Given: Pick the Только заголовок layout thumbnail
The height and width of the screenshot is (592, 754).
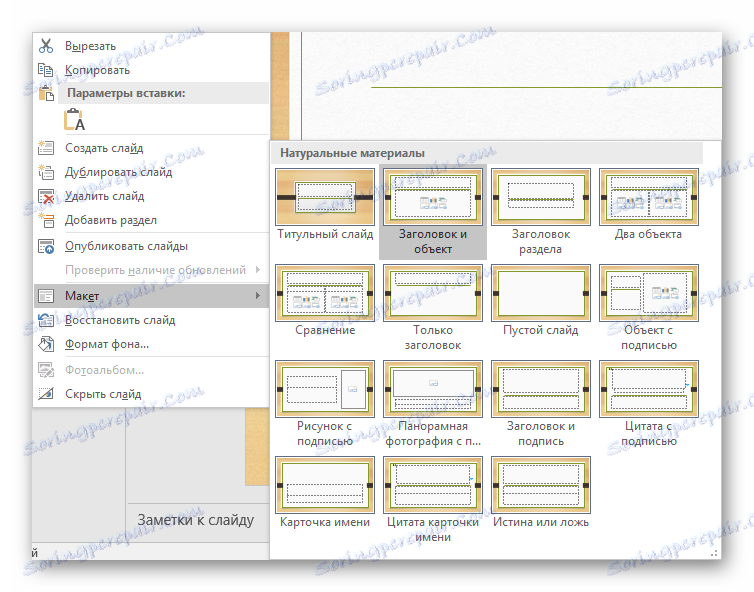Looking at the screenshot, I should (x=433, y=293).
